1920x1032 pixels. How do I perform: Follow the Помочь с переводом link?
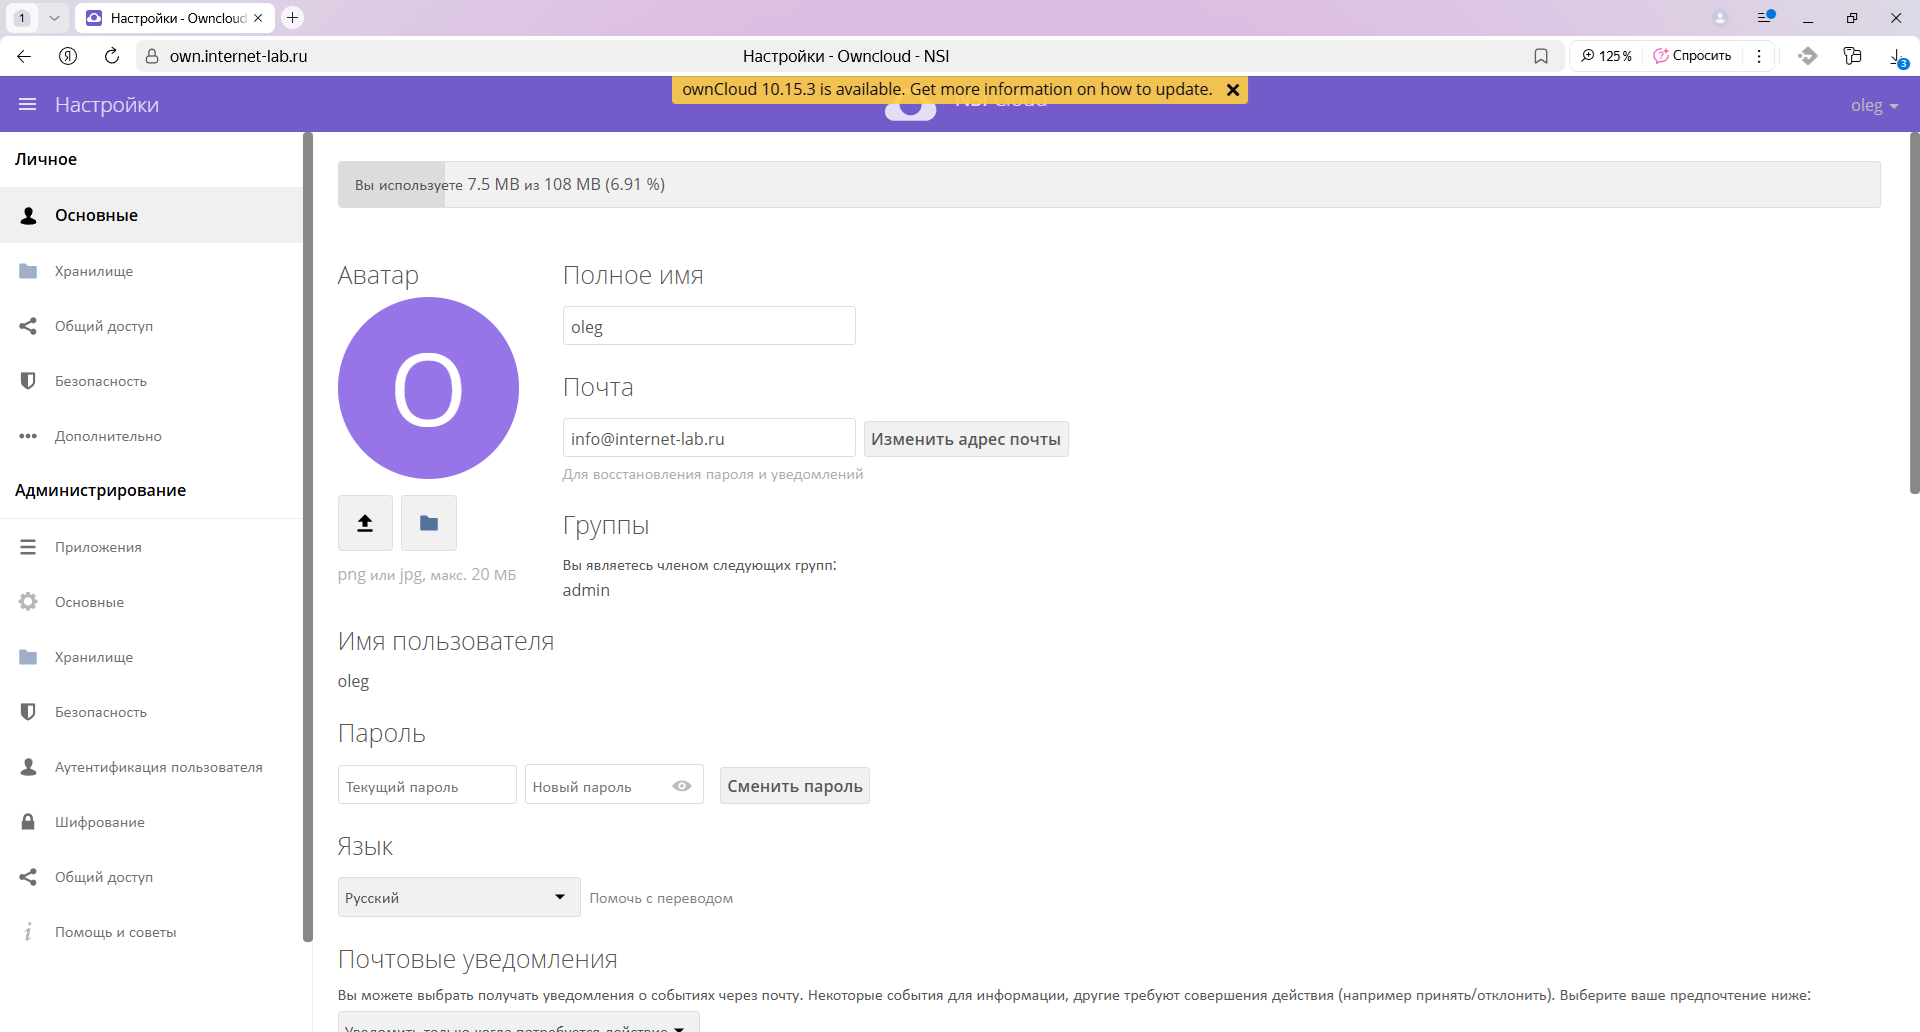pos(661,898)
